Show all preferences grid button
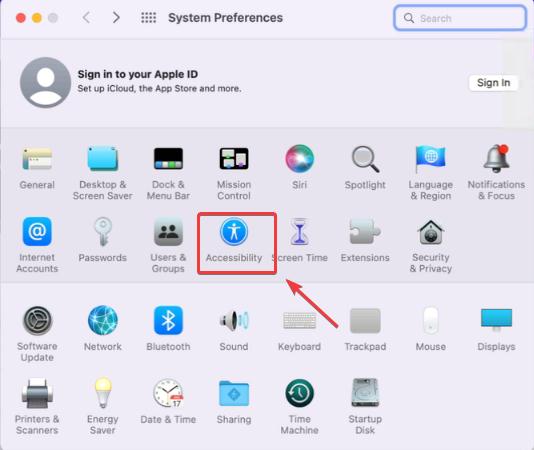Screen dimensions: 534x450 click(148, 17)
